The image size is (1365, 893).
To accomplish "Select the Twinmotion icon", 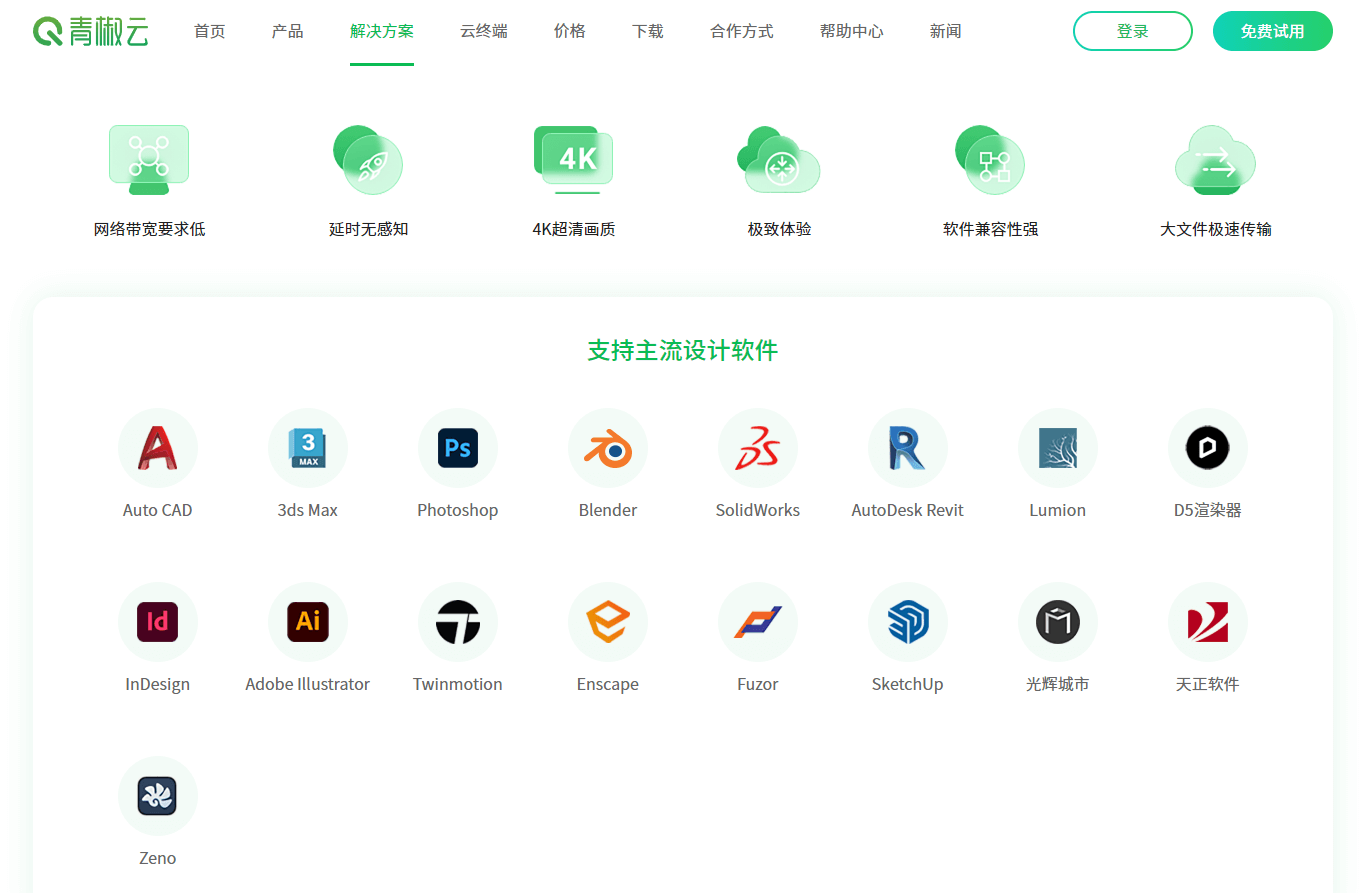I will coord(458,622).
